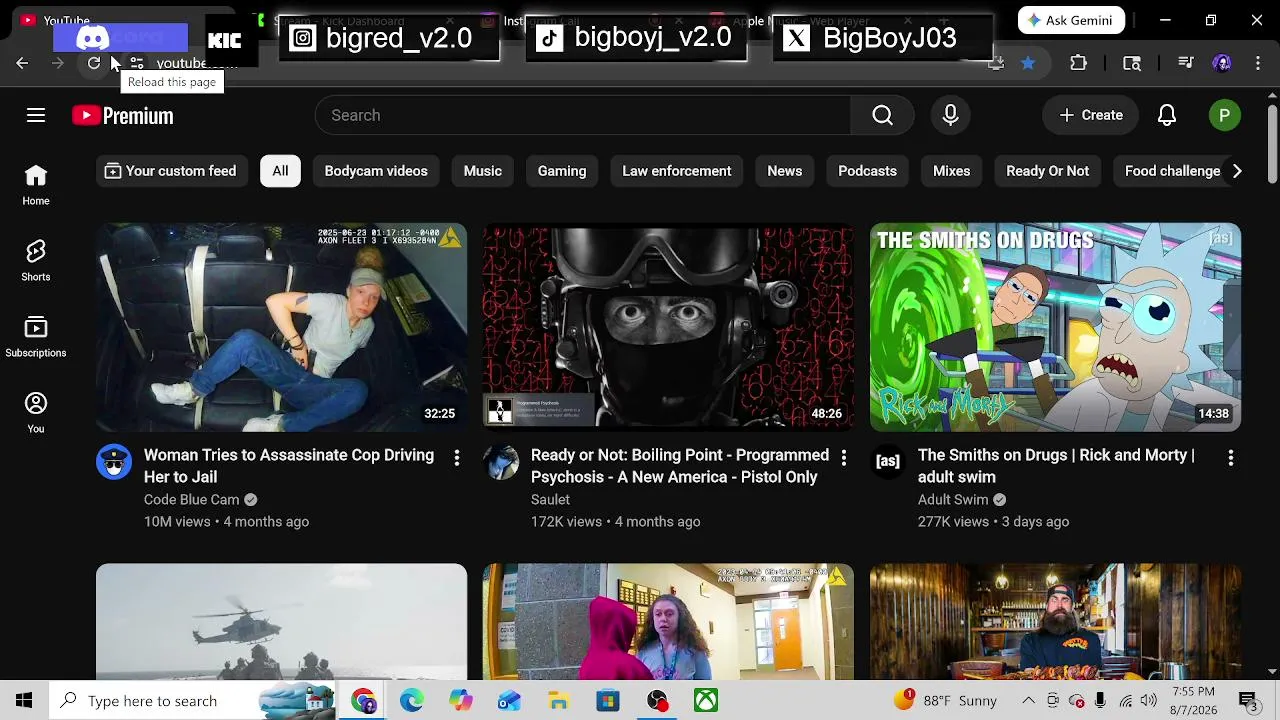Select the News filter chip
The image size is (1280, 720).
click(785, 171)
